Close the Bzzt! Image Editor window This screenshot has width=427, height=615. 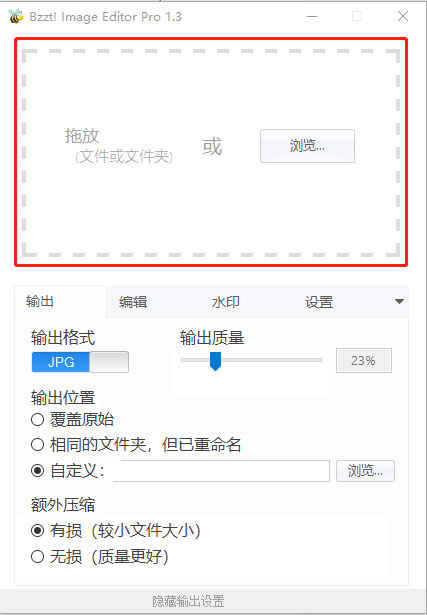tap(403, 16)
